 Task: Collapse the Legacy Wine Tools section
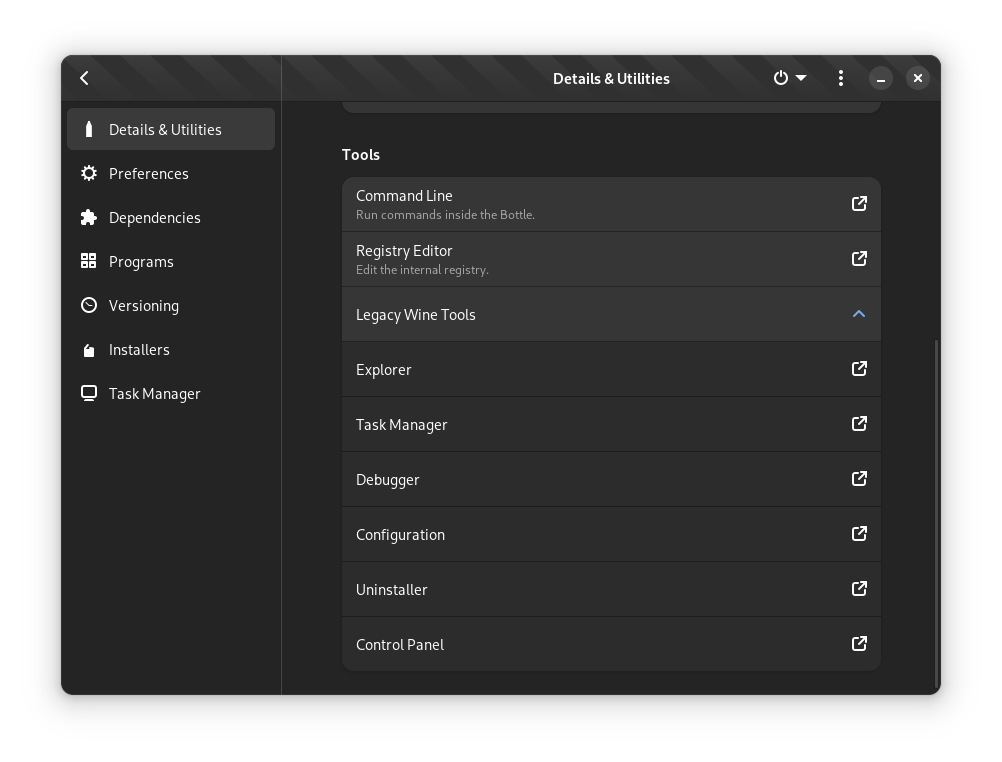click(x=858, y=314)
